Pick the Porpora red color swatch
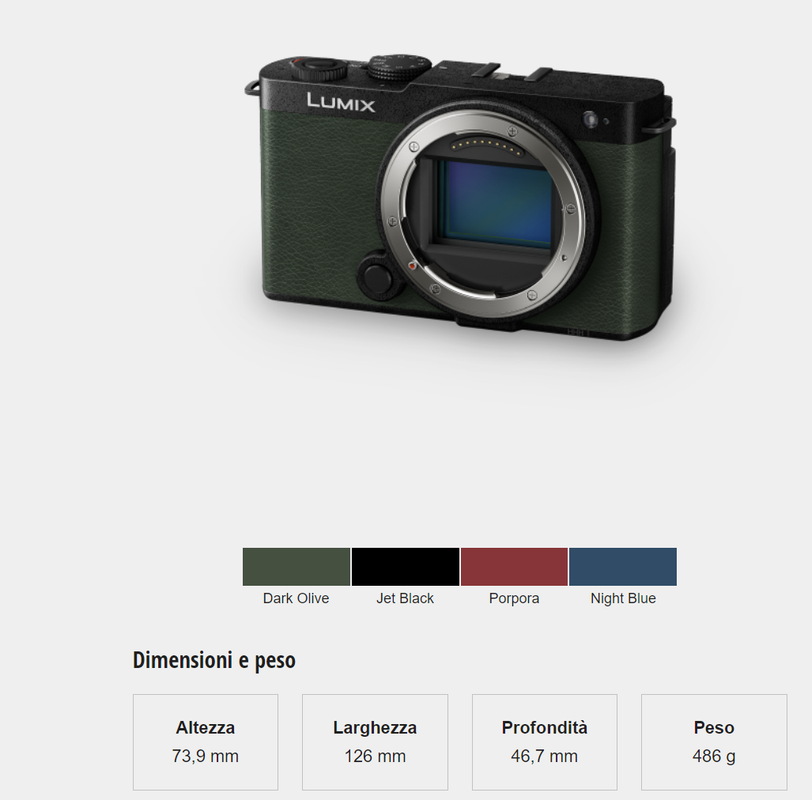 pyautogui.click(x=514, y=566)
